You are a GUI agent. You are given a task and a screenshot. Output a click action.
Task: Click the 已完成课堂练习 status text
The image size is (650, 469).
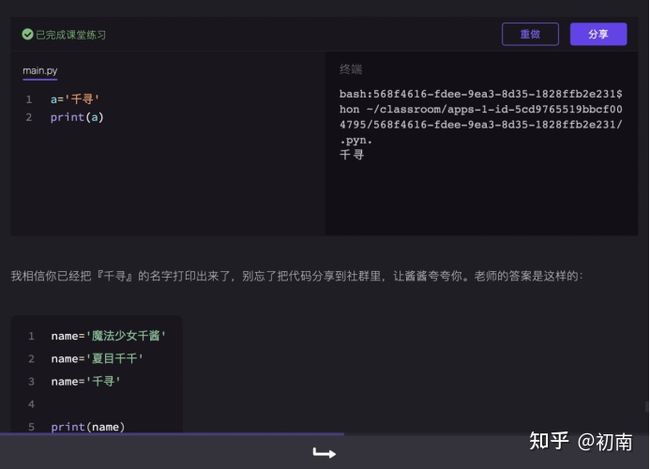tap(71, 34)
